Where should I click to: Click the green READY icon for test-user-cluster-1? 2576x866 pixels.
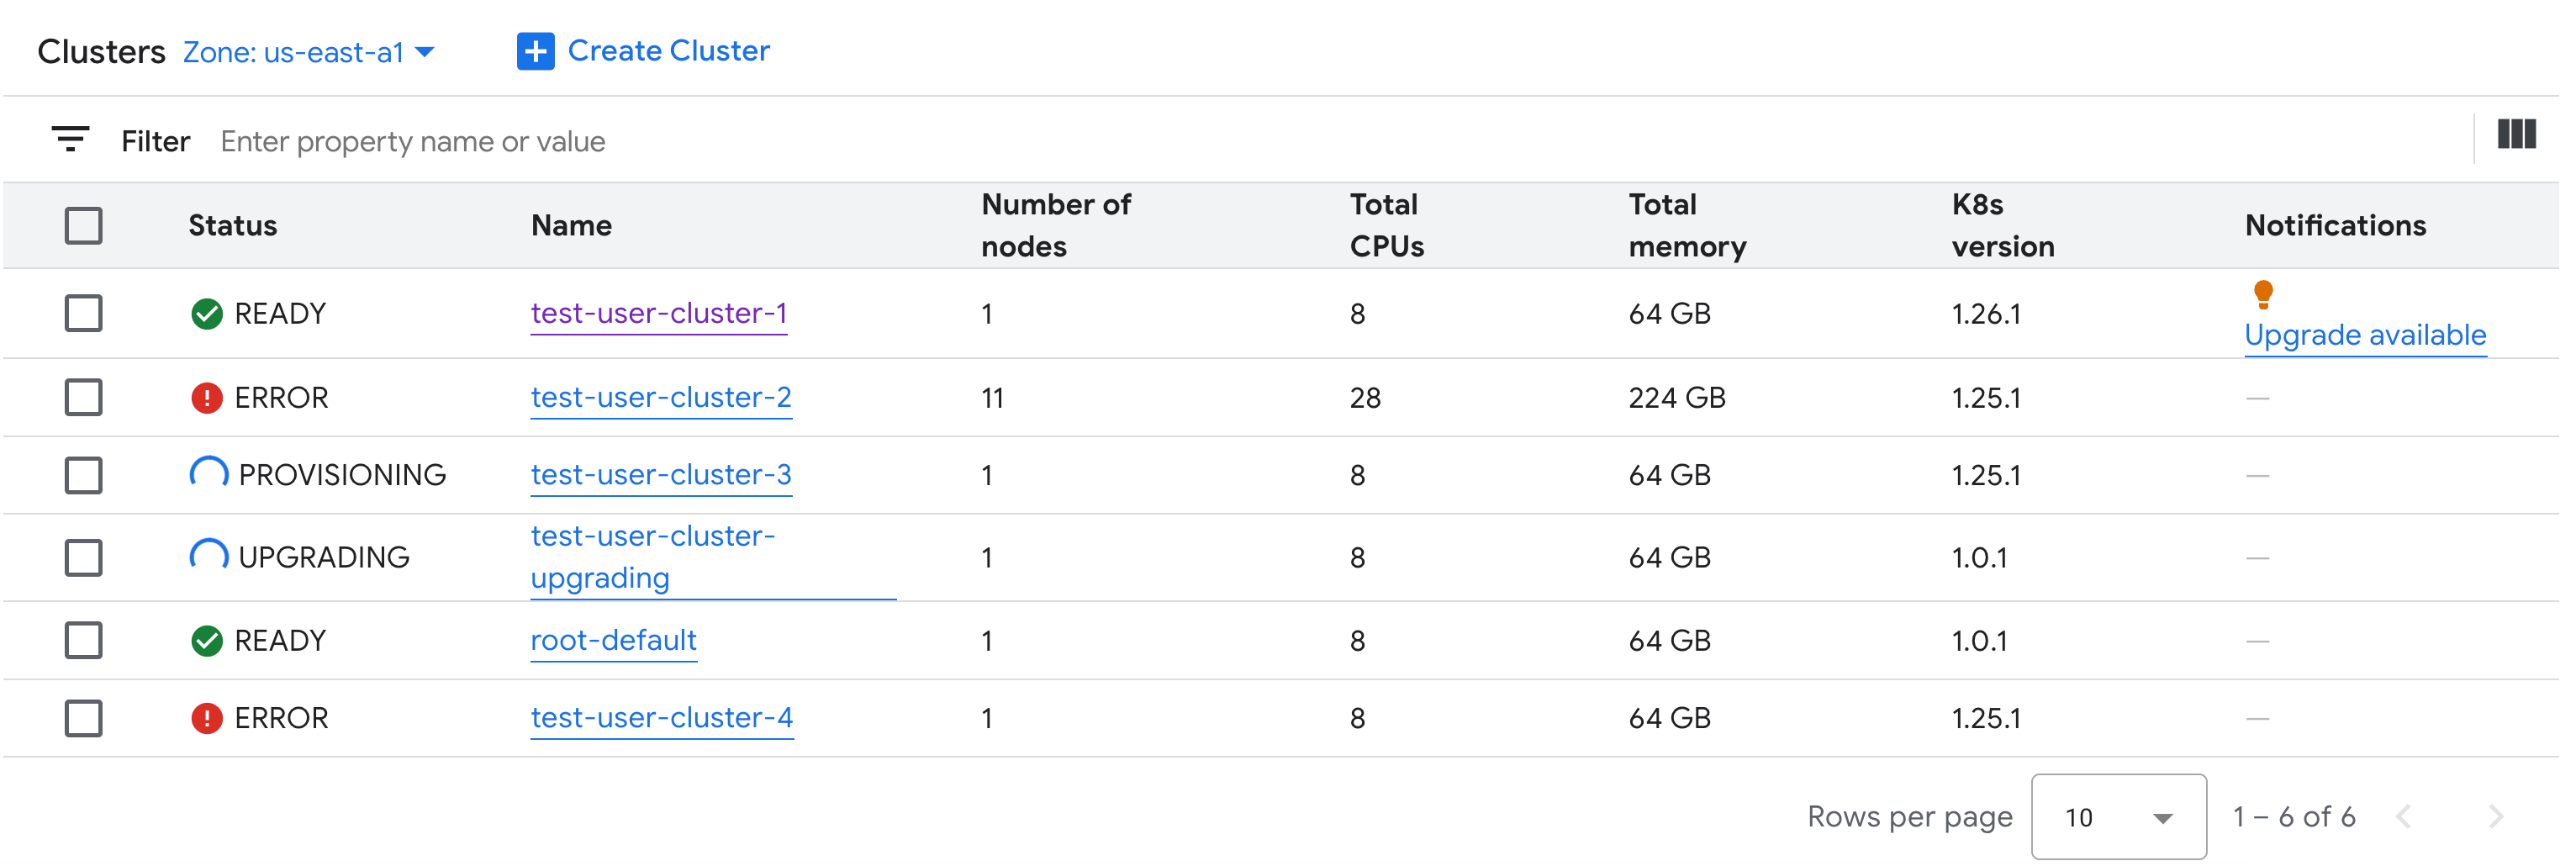pyautogui.click(x=207, y=313)
